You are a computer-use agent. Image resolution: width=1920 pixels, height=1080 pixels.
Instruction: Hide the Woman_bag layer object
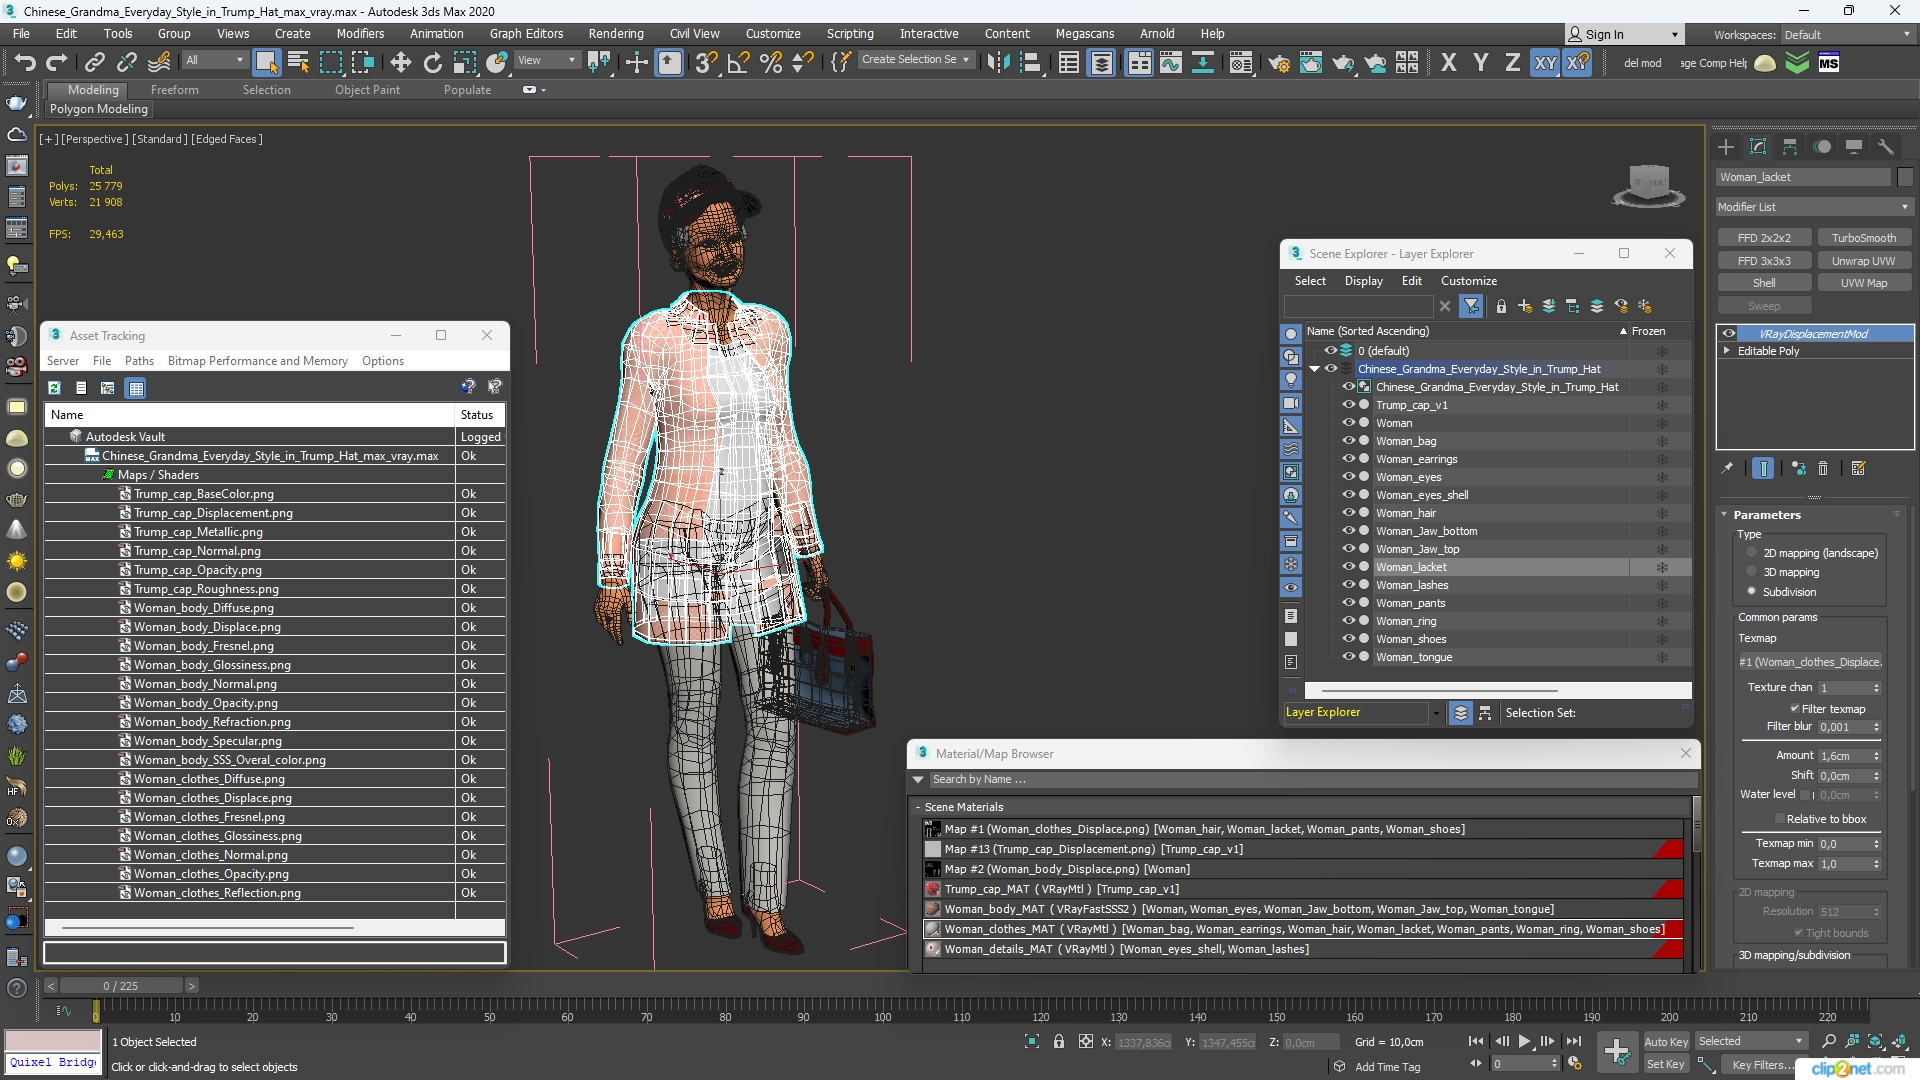[x=1348, y=441]
